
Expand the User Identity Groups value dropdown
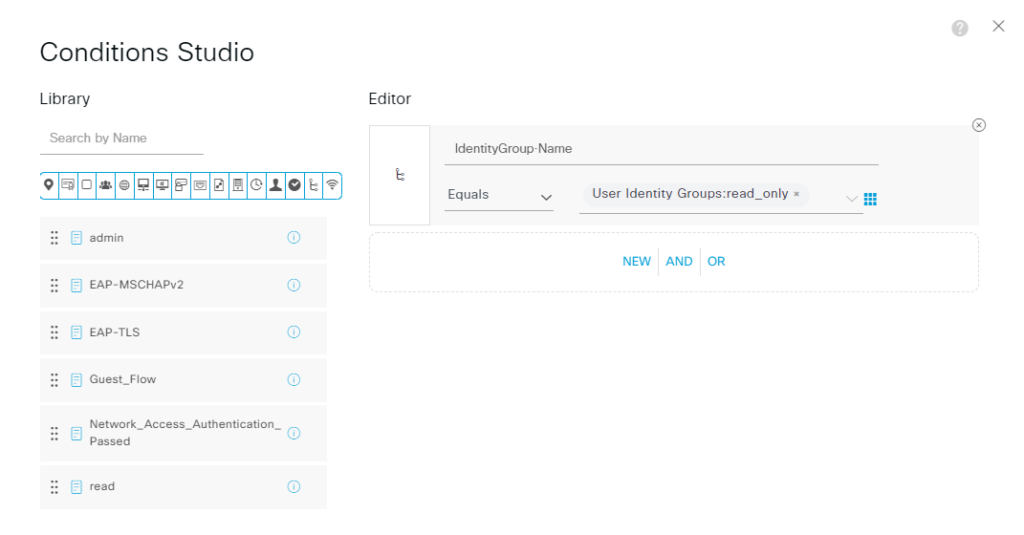pos(851,197)
